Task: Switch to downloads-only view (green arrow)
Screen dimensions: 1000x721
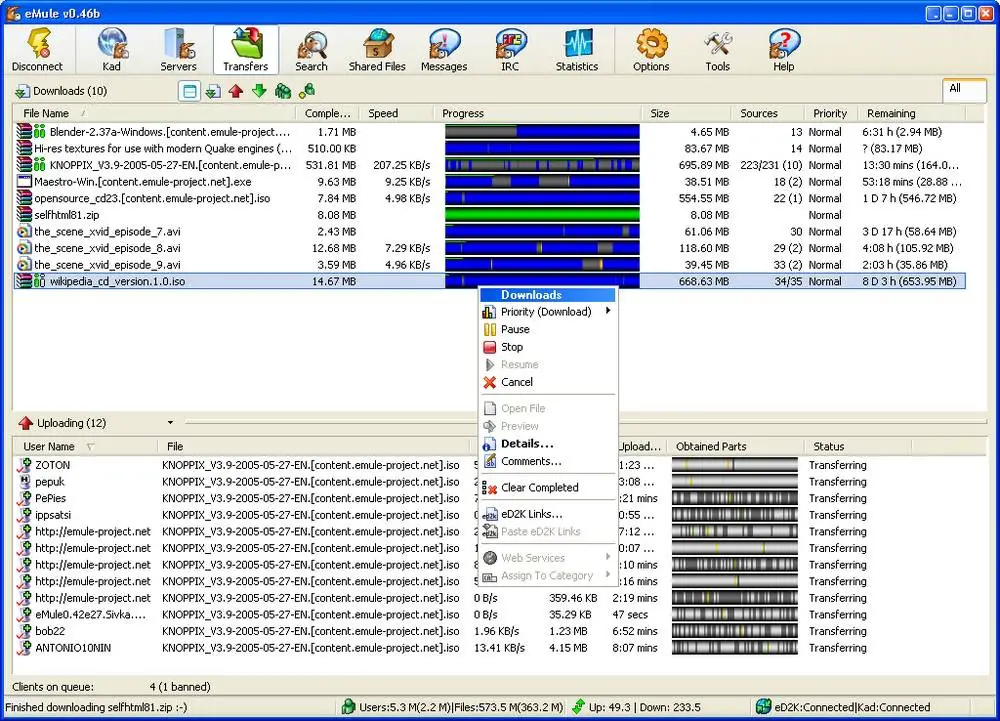Action: click(259, 91)
